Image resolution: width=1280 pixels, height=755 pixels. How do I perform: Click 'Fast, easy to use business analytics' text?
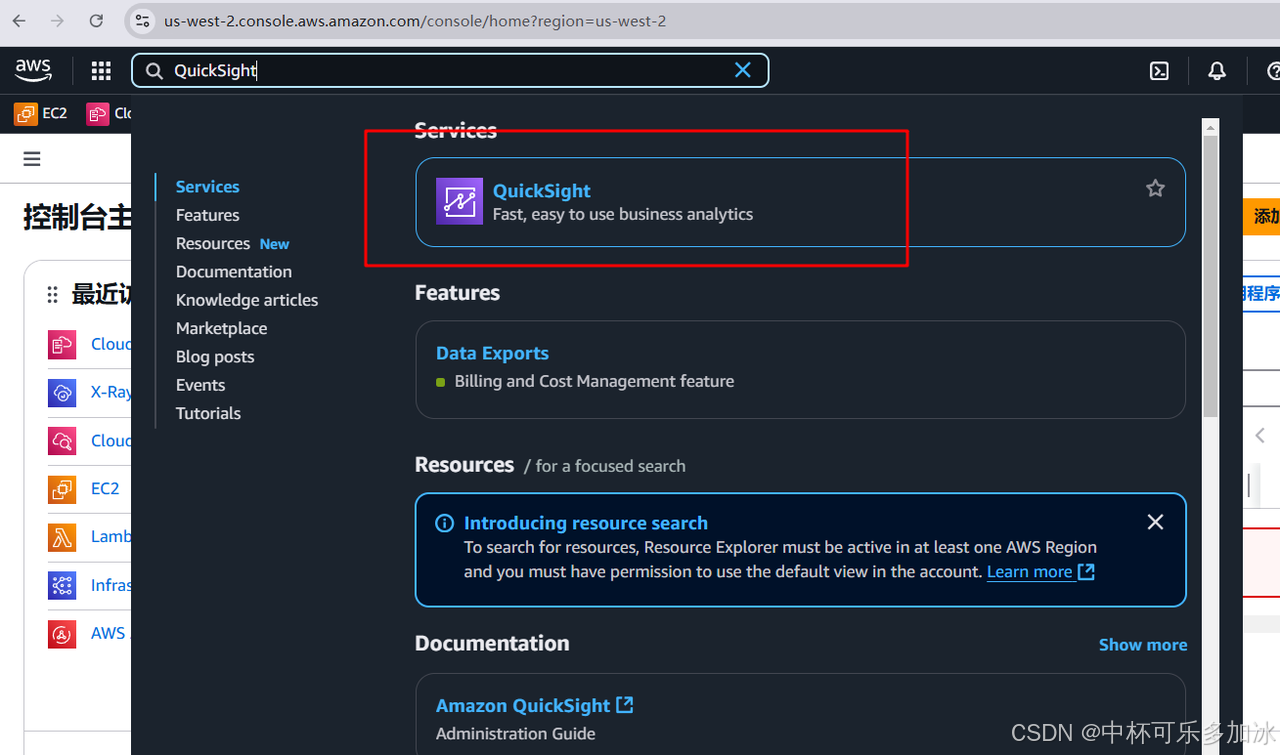[x=623, y=214]
